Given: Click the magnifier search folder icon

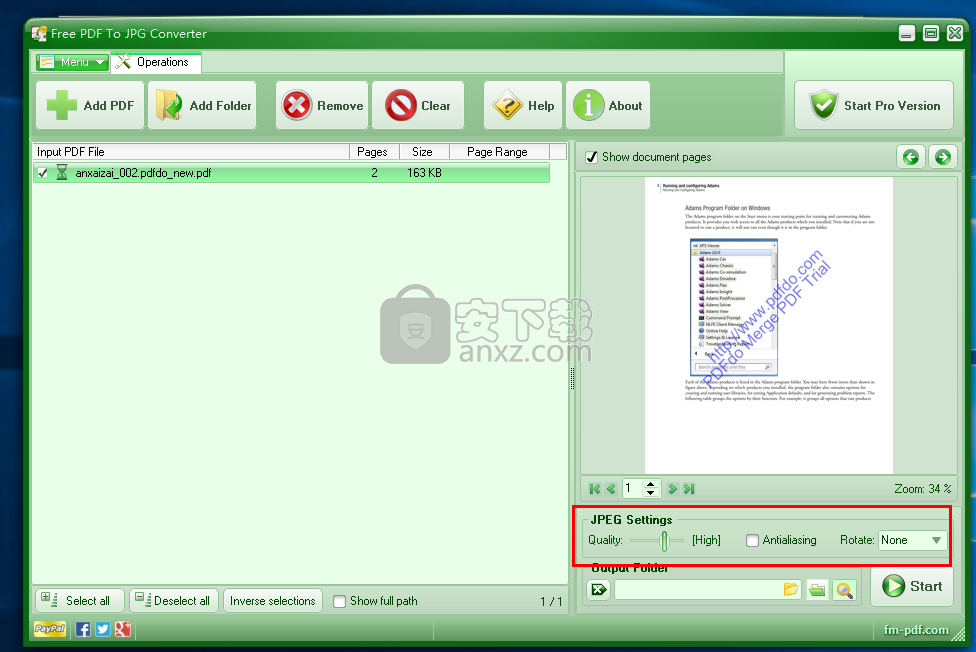Looking at the screenshot, I should (x=845, y=589).
